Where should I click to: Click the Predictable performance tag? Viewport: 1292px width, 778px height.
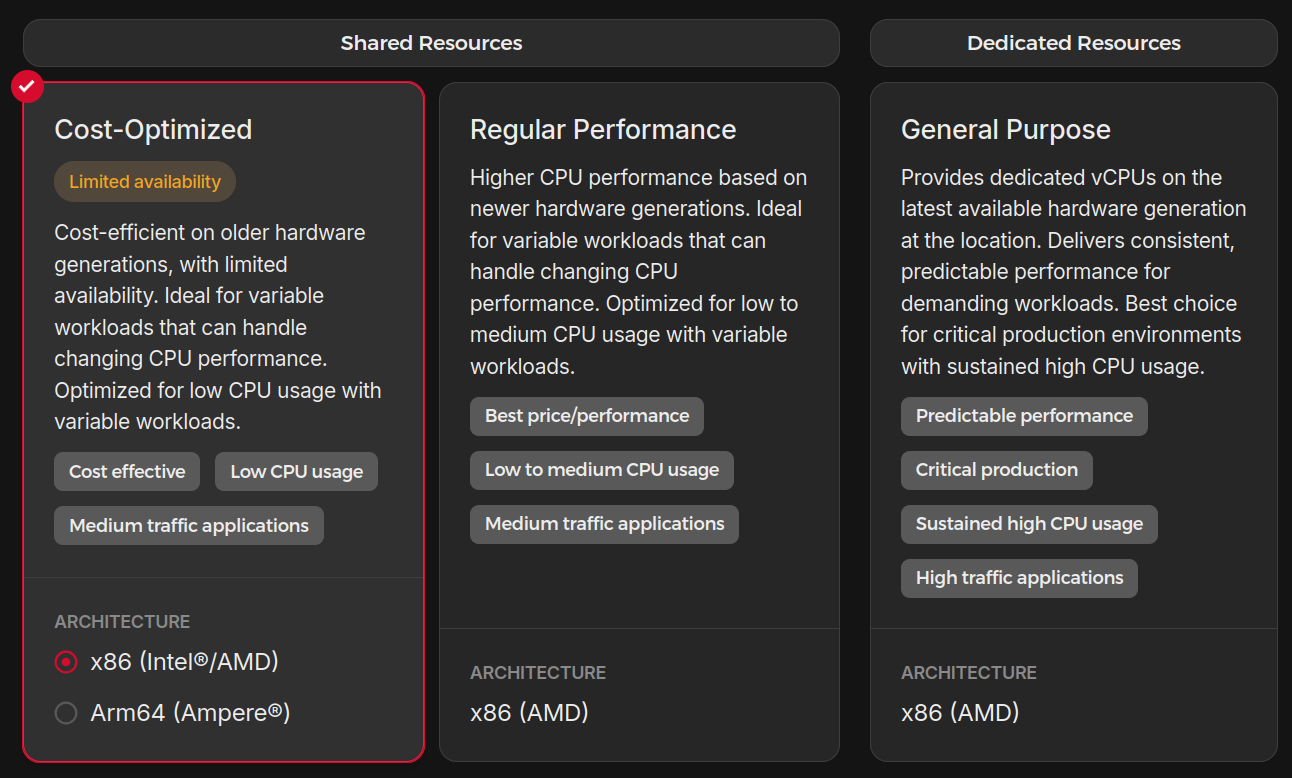coord(1024,416)
